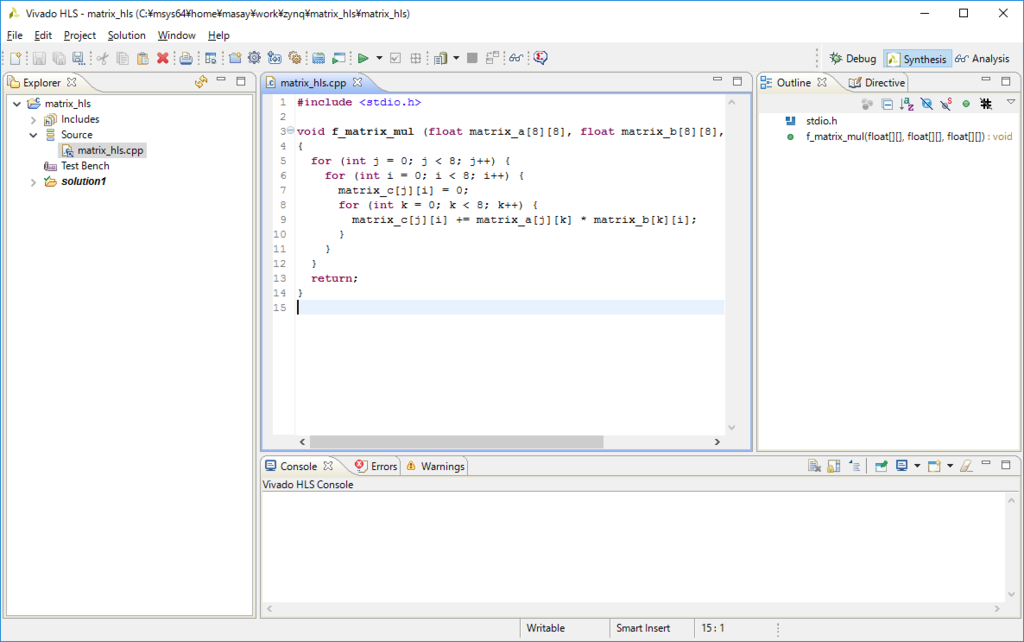Open the Solution menu
Screen dimensions: 1024x642
[x=127, y=35]
